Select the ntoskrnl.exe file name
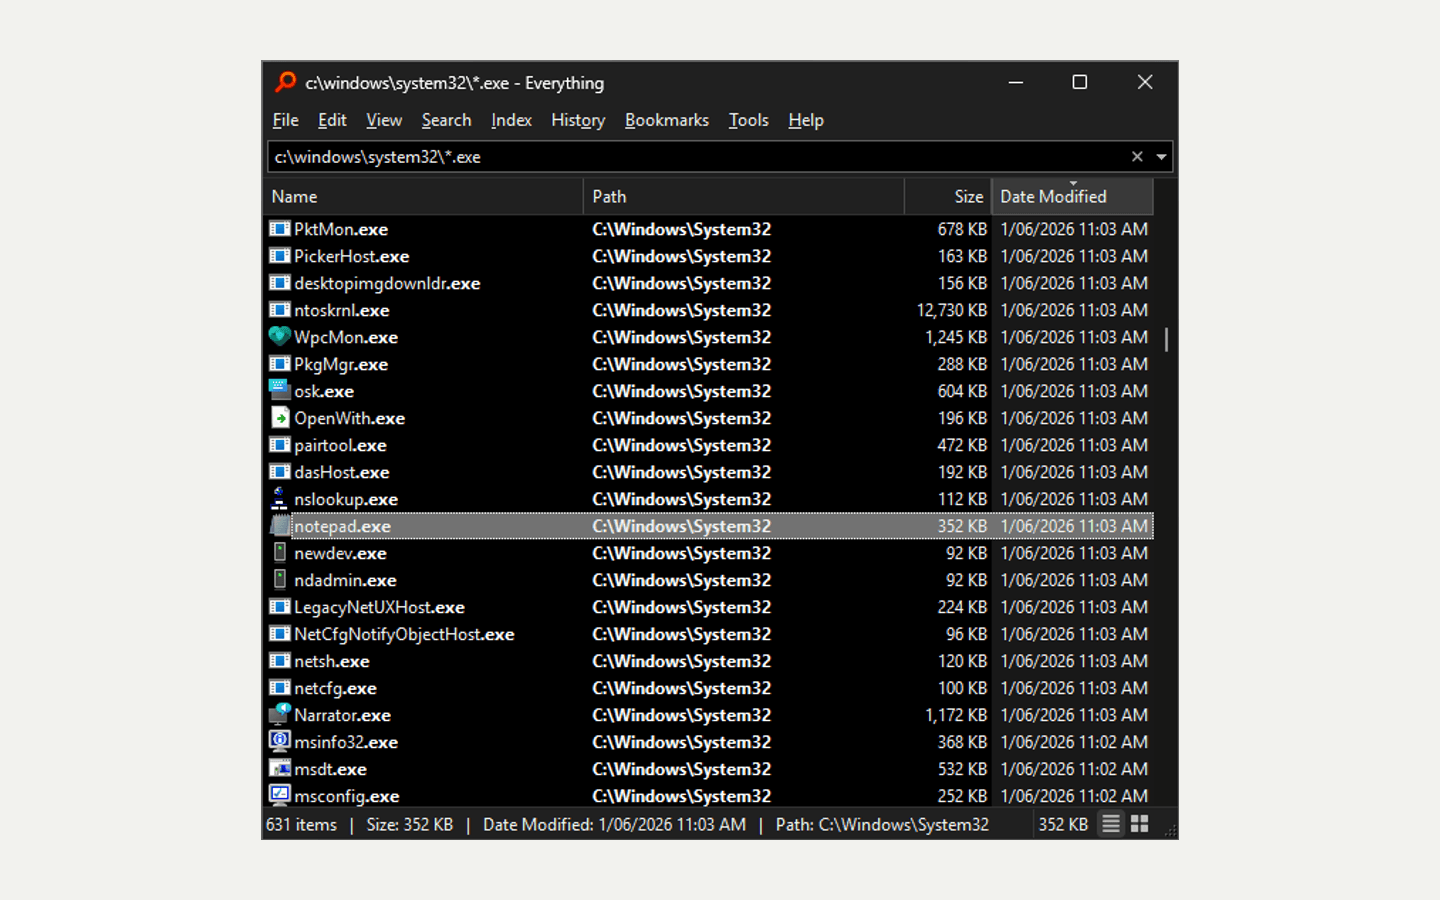This screenshot has height=900, width=1440. click(x=342, y=310)
